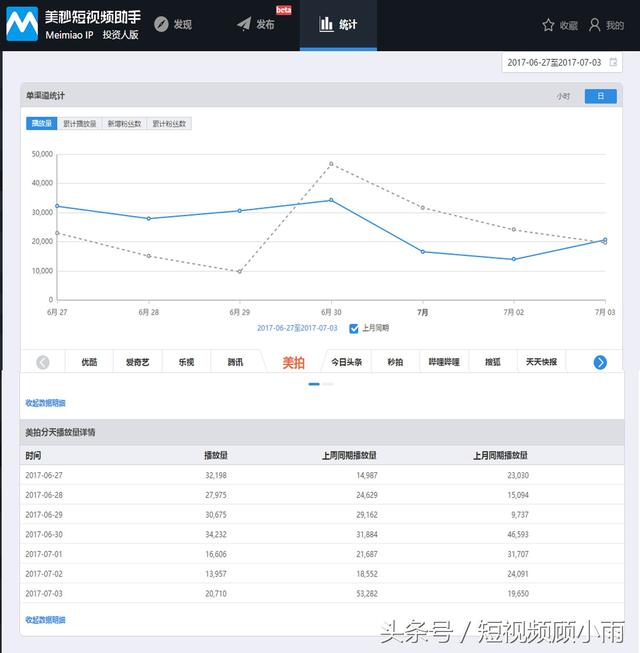Switch chart granularity to 小时

tap(564, 96)
